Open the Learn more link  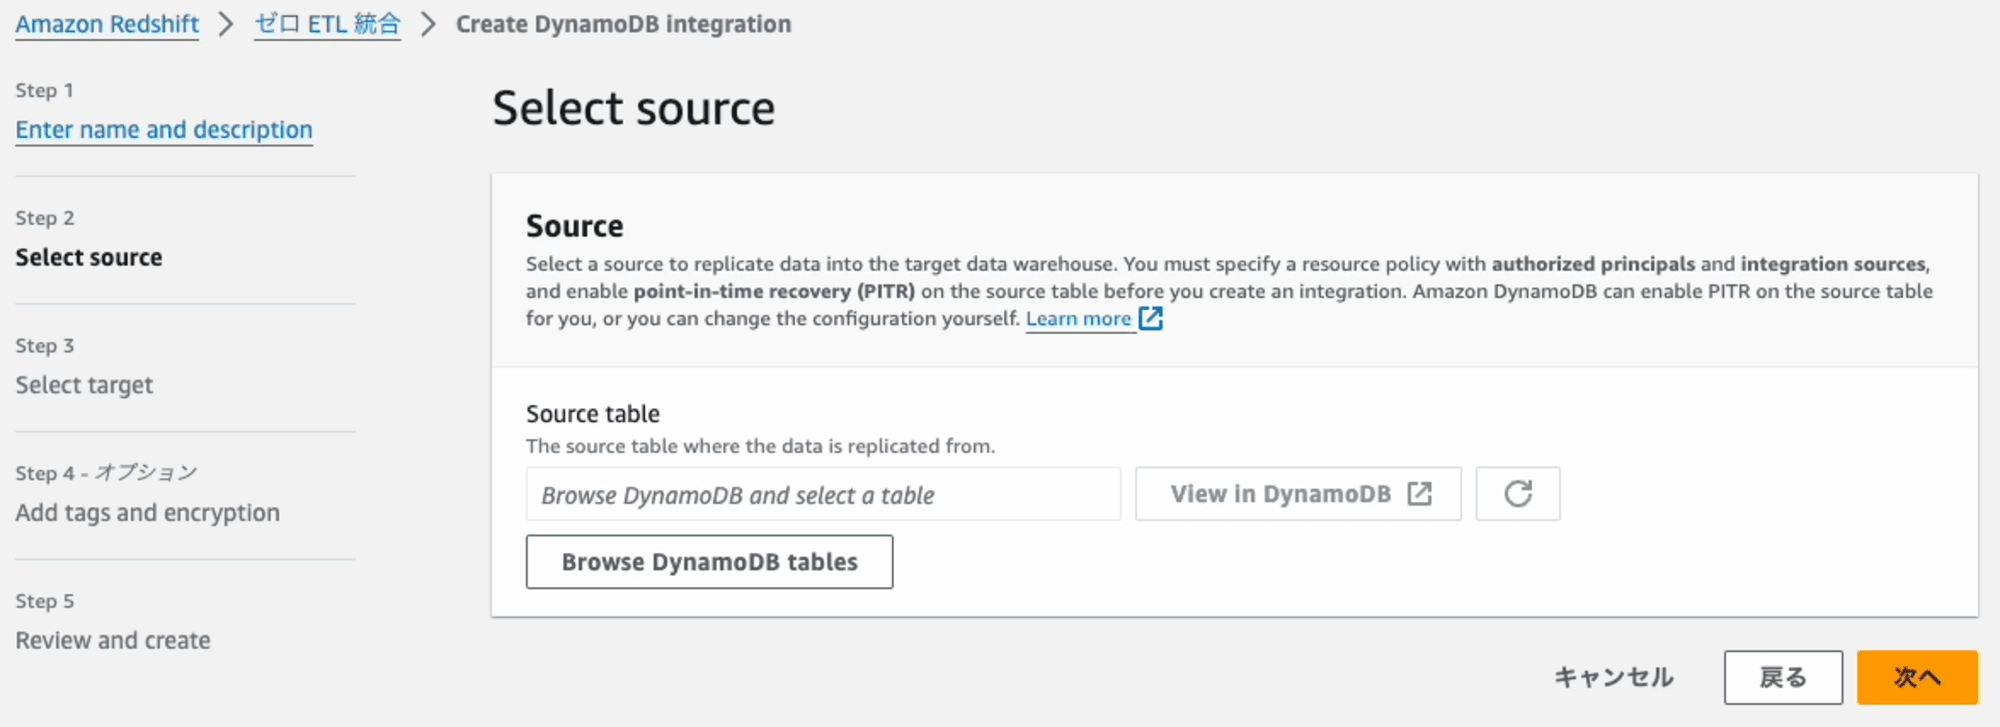pos(1093,319)
